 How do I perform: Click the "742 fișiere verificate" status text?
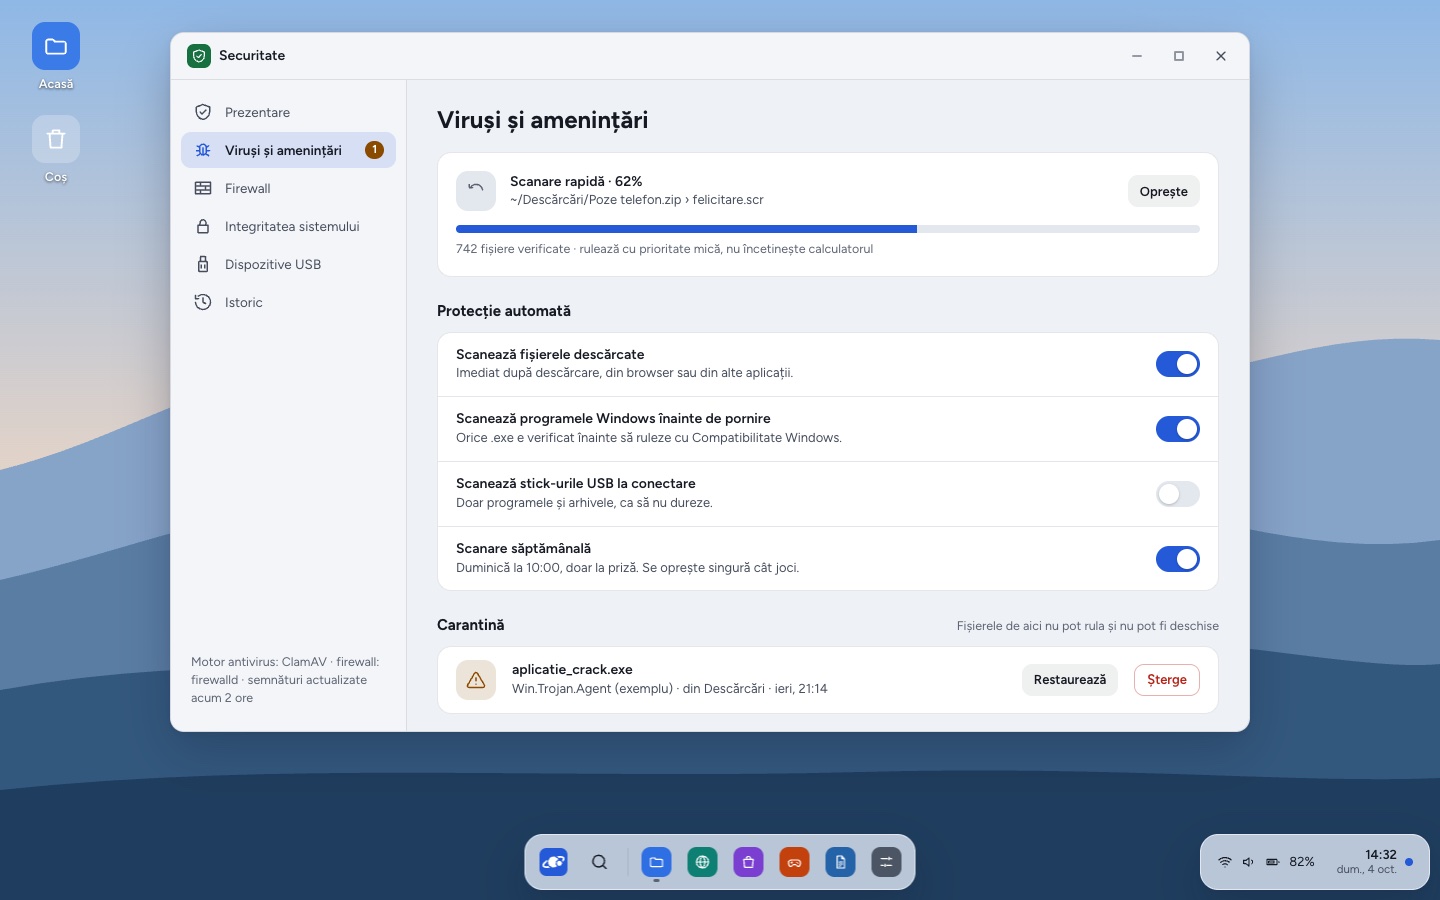pos(513,249)
